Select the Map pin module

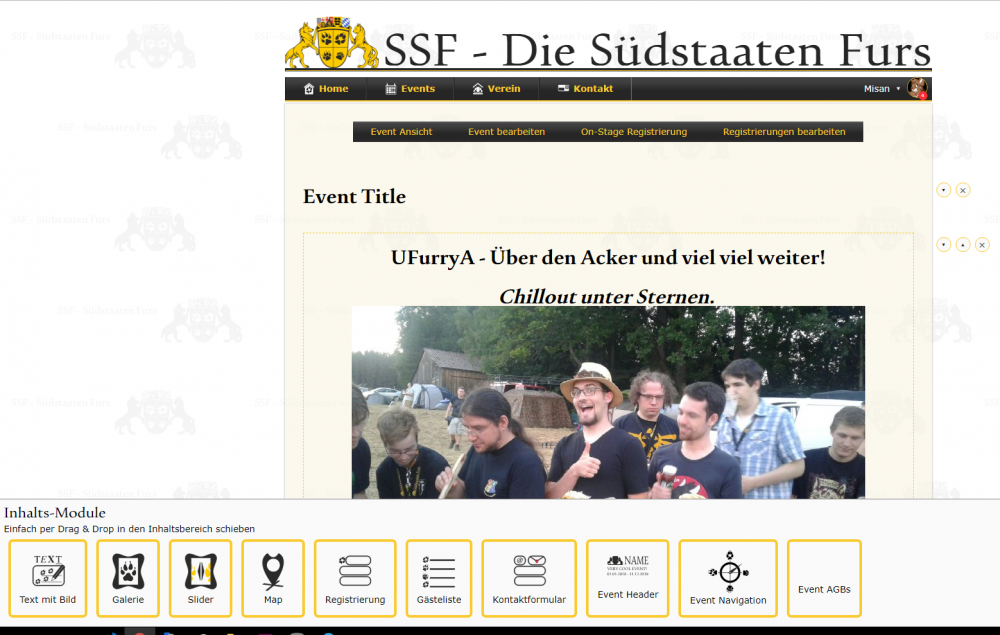[x=273, y=578]
